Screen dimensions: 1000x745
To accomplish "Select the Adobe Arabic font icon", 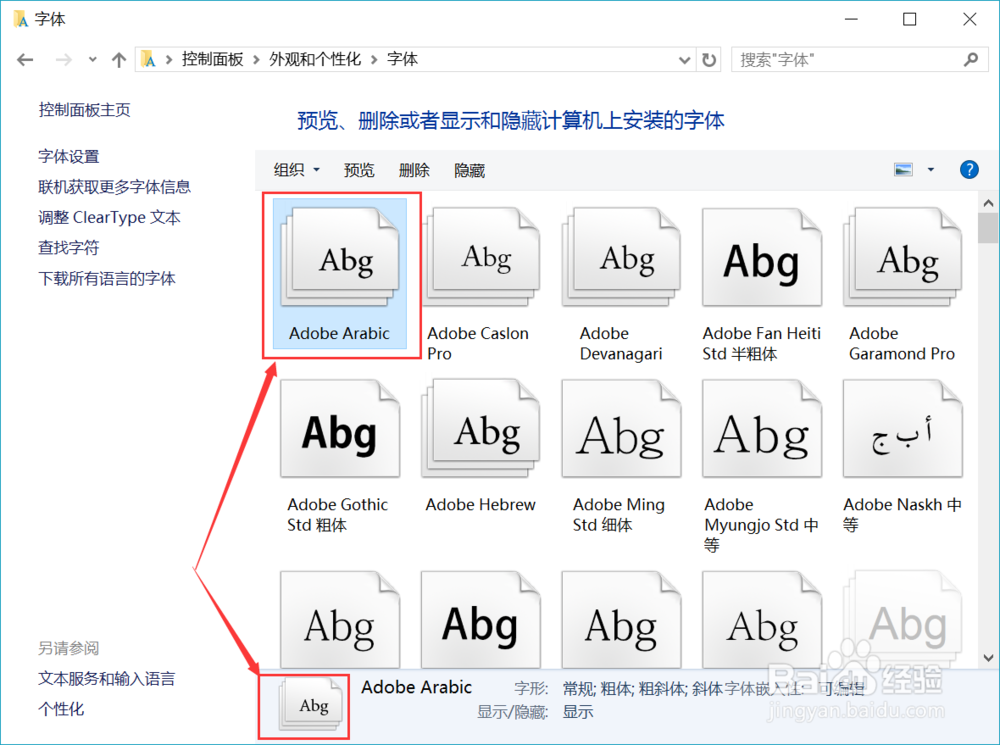I will pos(340,258).
